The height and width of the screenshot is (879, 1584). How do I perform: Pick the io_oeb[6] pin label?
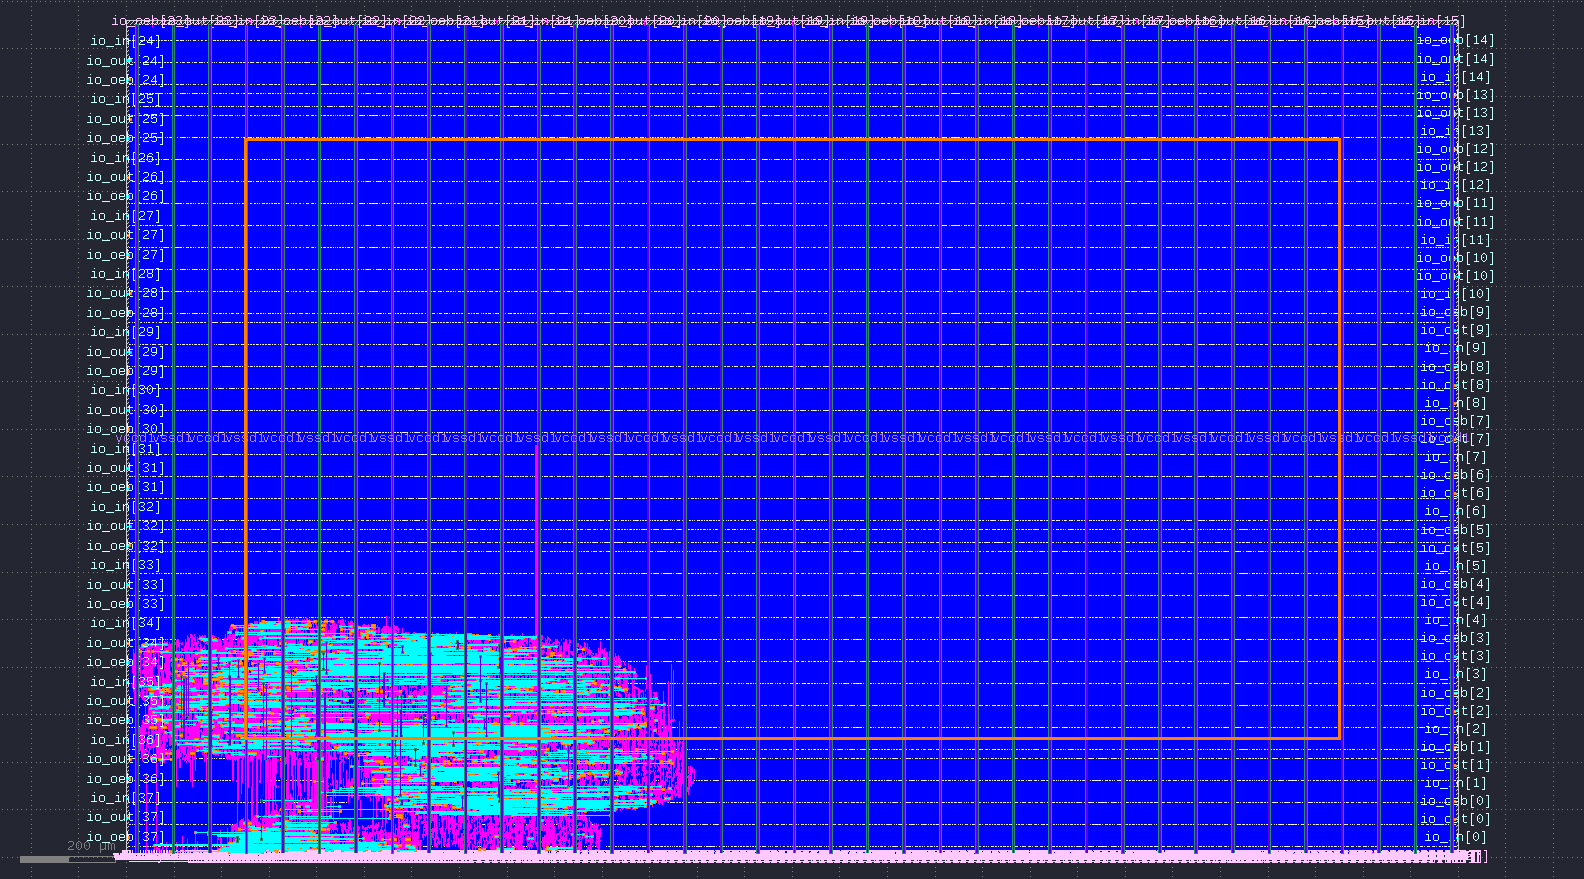pyautogui.click(x=1456, y=475)
